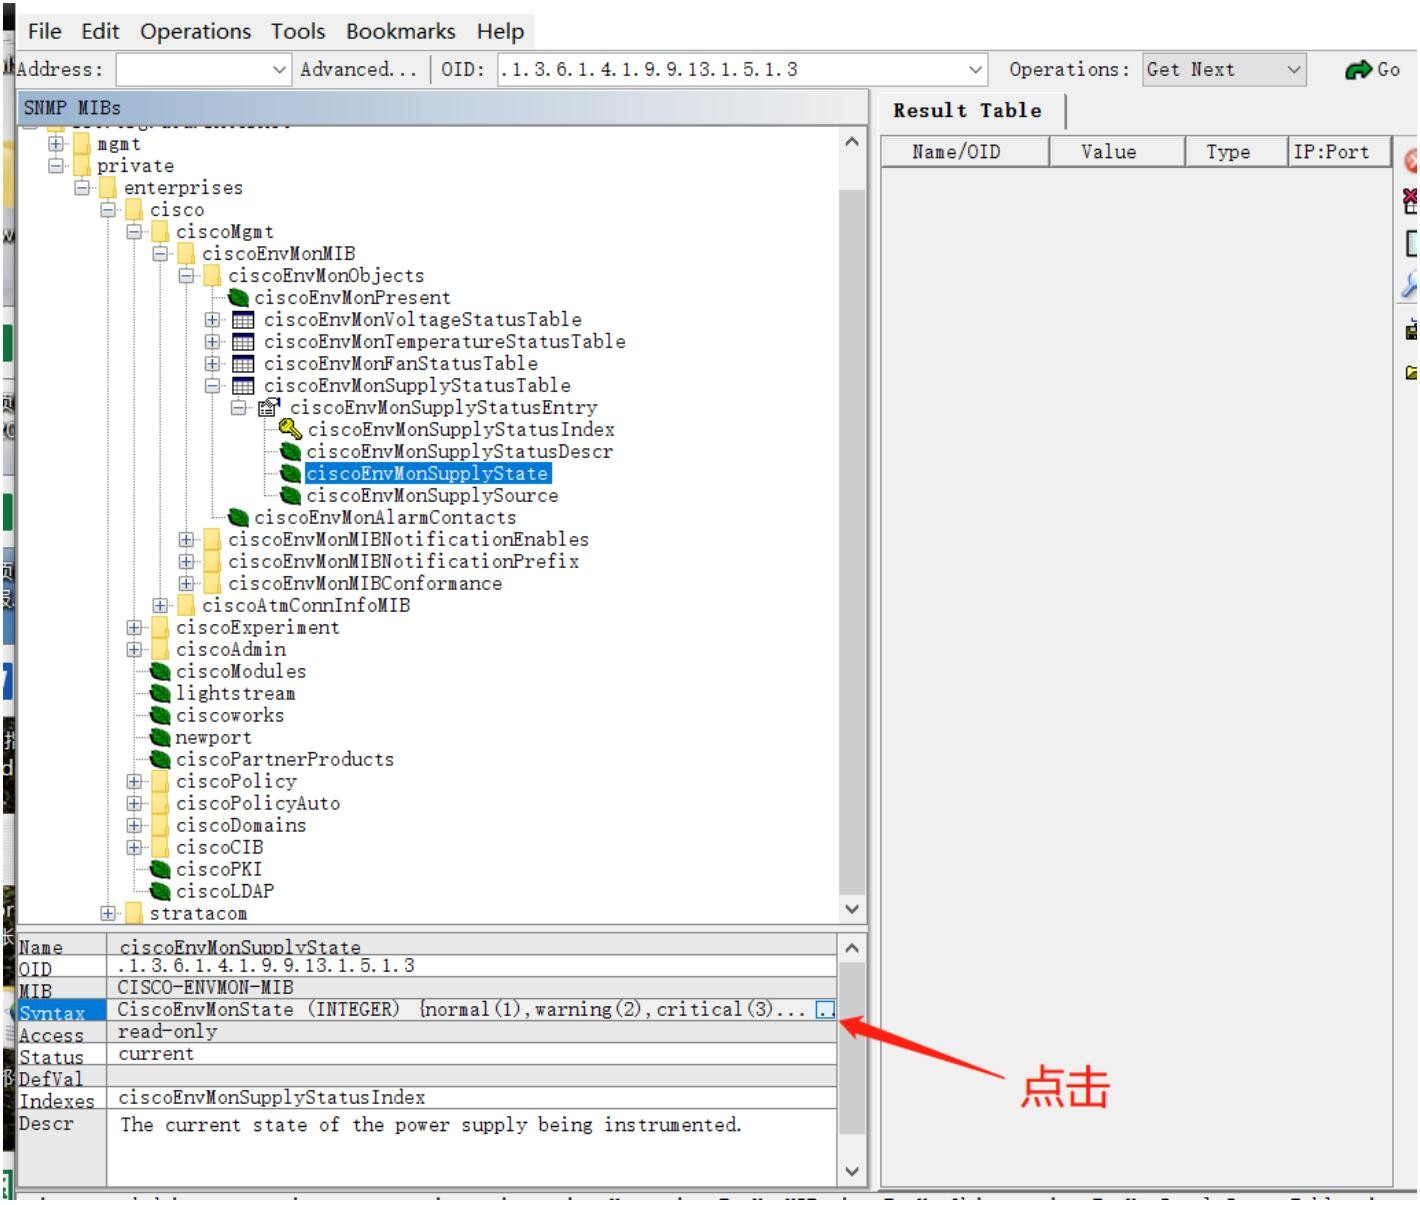Open the Edit menu
The height and width of the screenshot is (1205, 1420).
click(x=100, y=32)
